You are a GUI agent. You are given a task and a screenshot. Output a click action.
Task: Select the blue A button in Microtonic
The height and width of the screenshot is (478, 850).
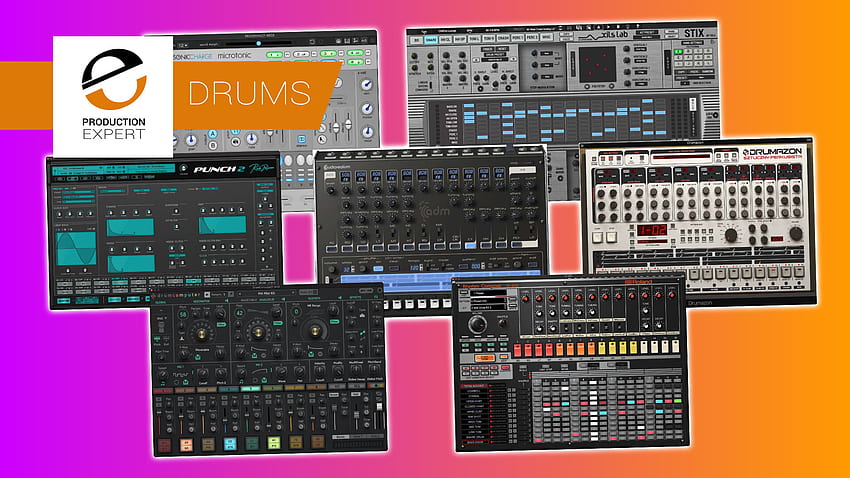pos(213,134)
